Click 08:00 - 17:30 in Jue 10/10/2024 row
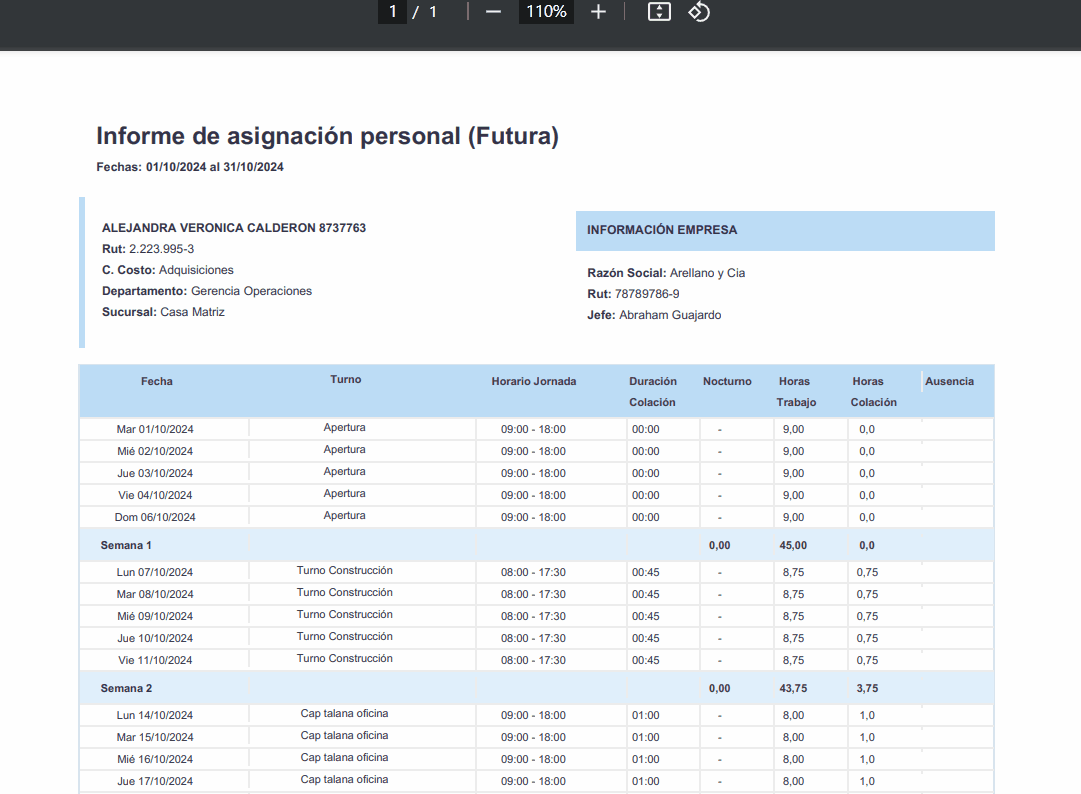Viewport: 1081px width, 794px height. click(534, 638)
